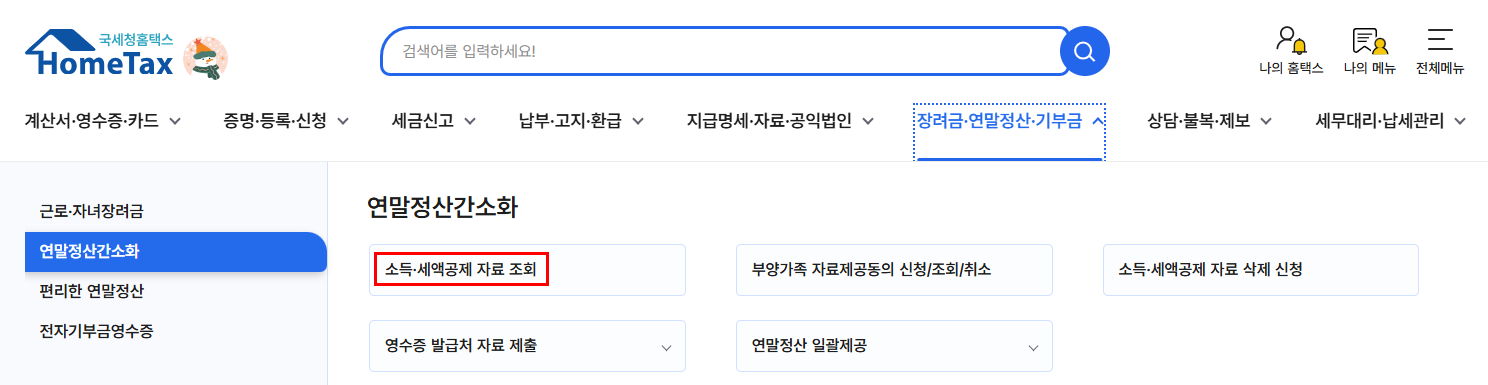Expand 계산서·영수증·카드 menu

(x=102, y=121)
